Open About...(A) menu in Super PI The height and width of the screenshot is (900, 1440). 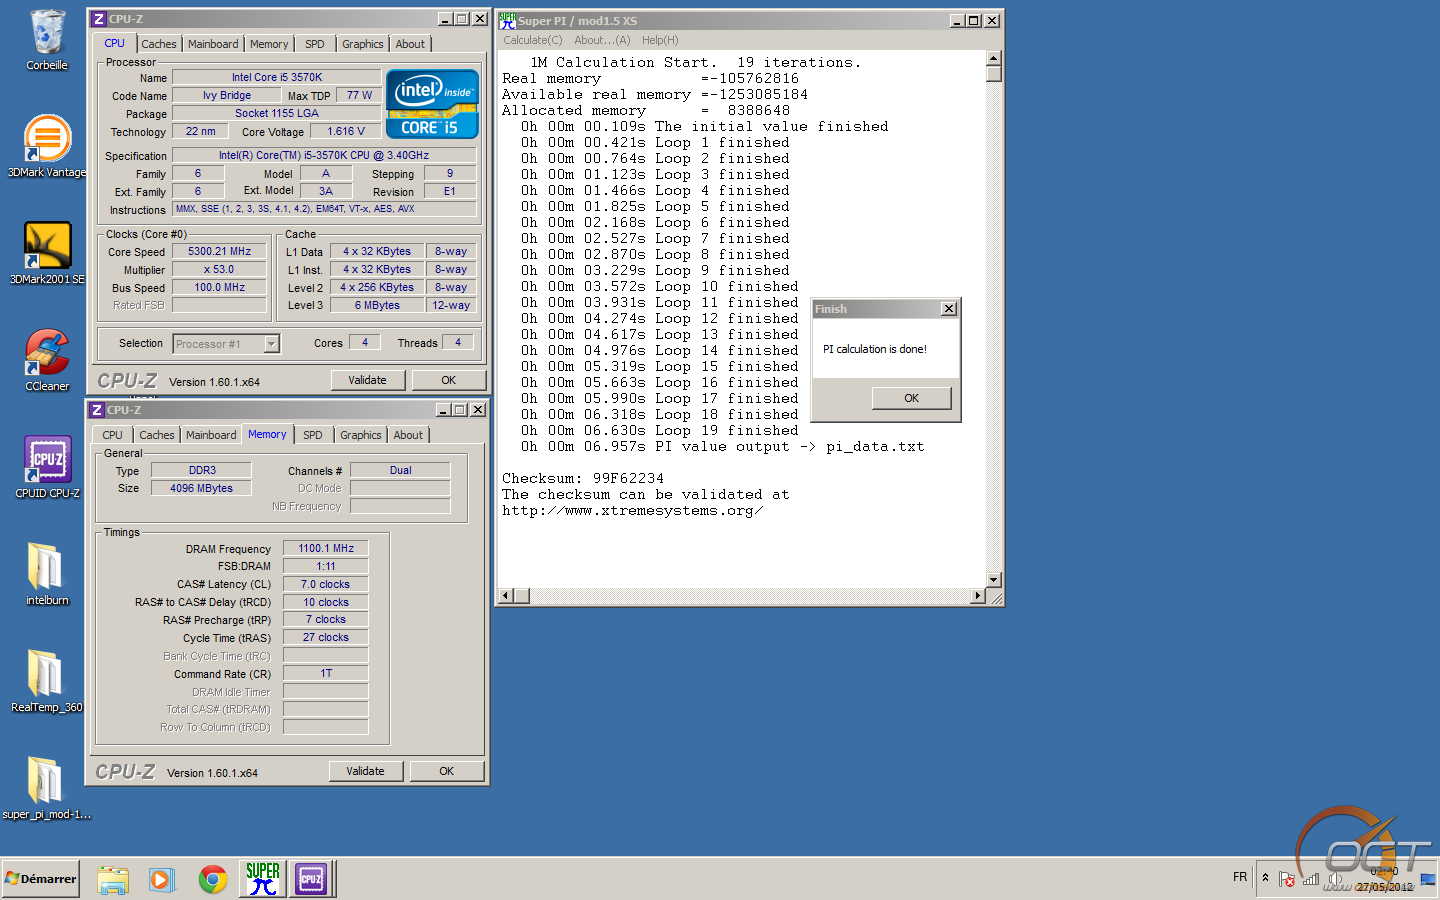click(602, 40)
